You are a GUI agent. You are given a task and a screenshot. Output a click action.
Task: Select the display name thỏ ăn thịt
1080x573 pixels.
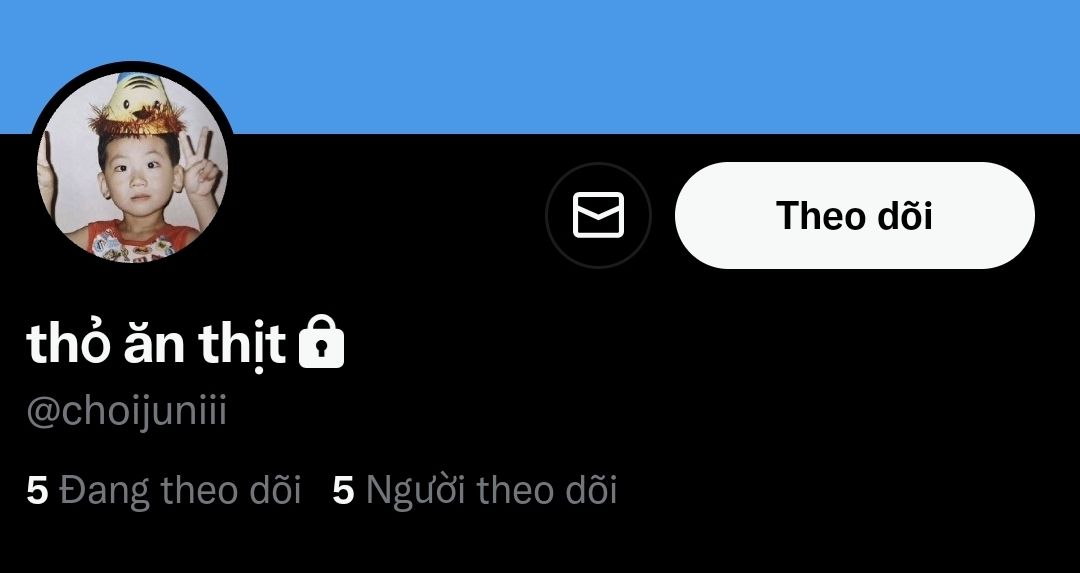click(156, 342)
